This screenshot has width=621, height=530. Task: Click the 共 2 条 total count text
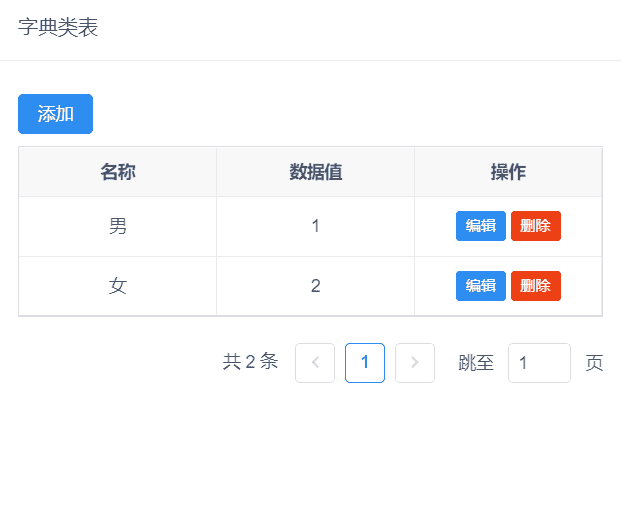pos(250,362)
